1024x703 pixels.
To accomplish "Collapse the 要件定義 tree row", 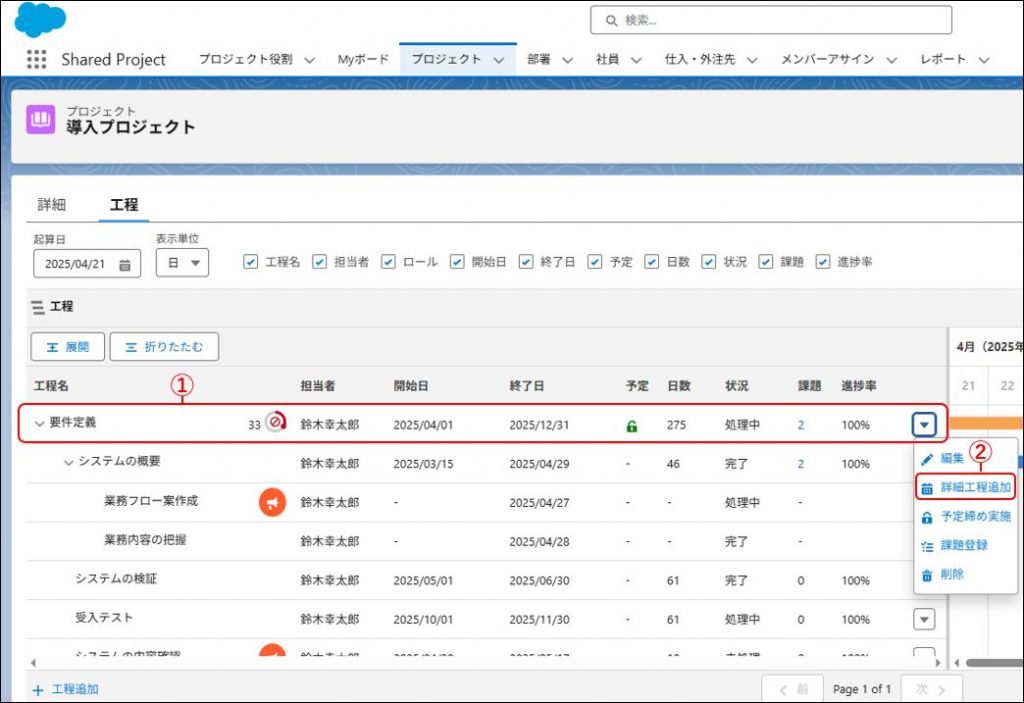I will click(40, 424).
